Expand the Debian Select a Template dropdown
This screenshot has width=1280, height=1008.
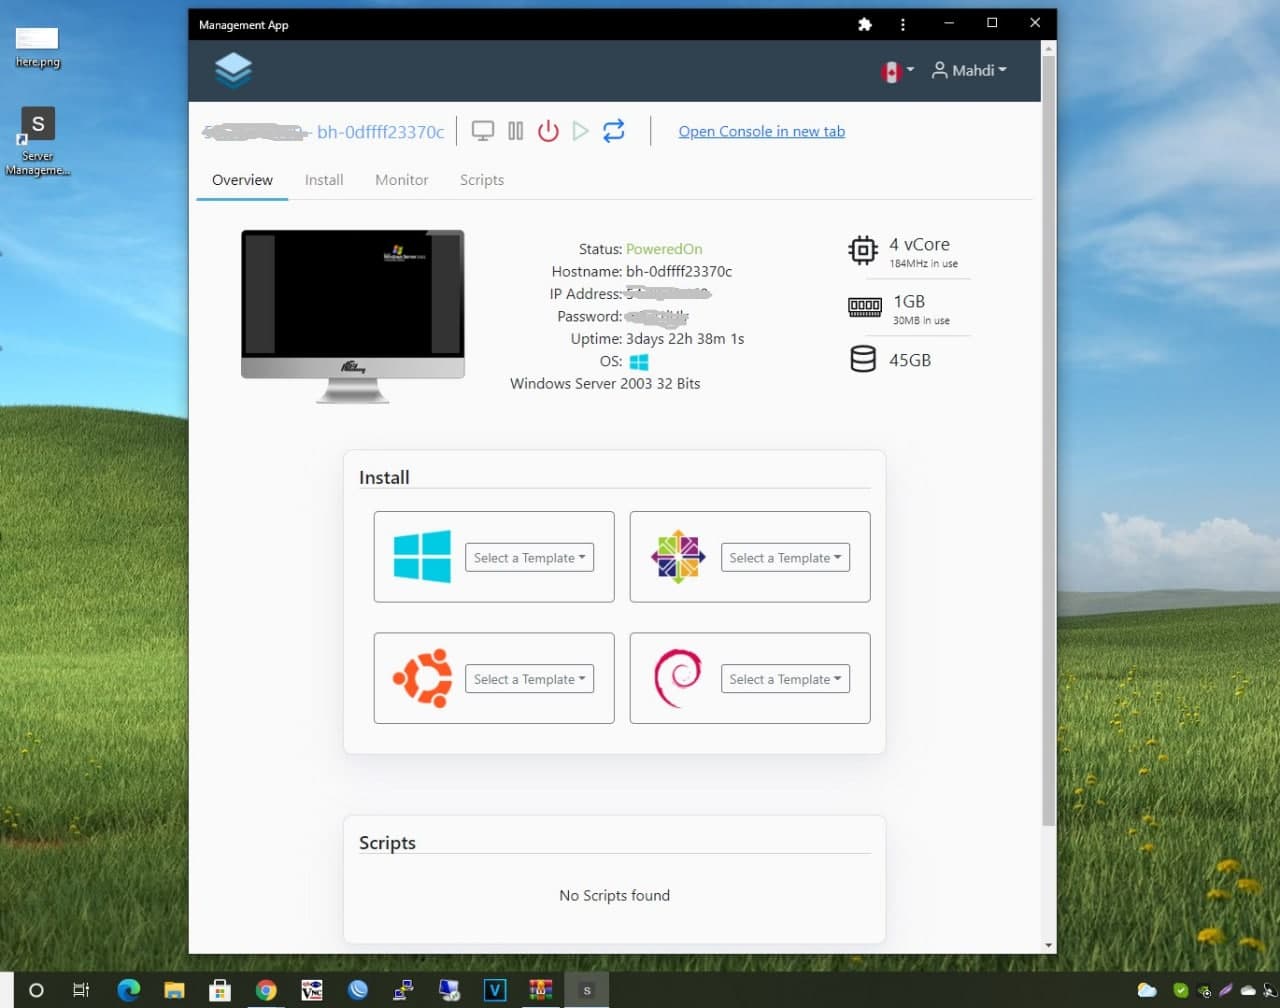[x=785, y=679]
